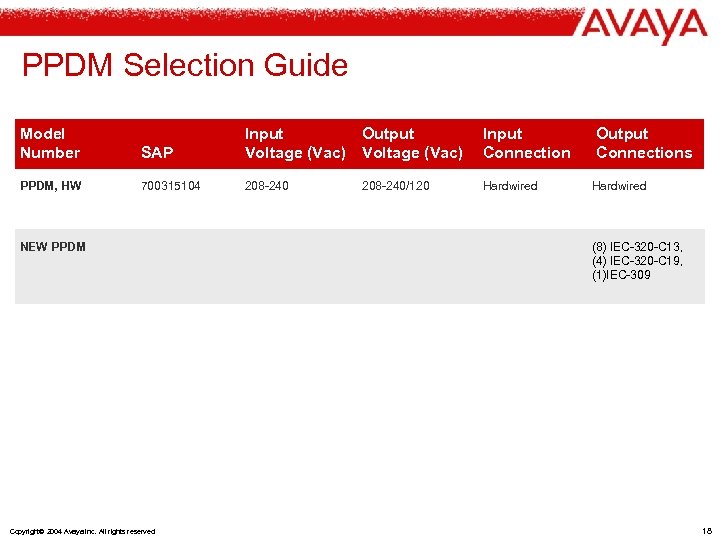Click the 'SAP' column header
720x540 pixels.
tap(157, 152)
